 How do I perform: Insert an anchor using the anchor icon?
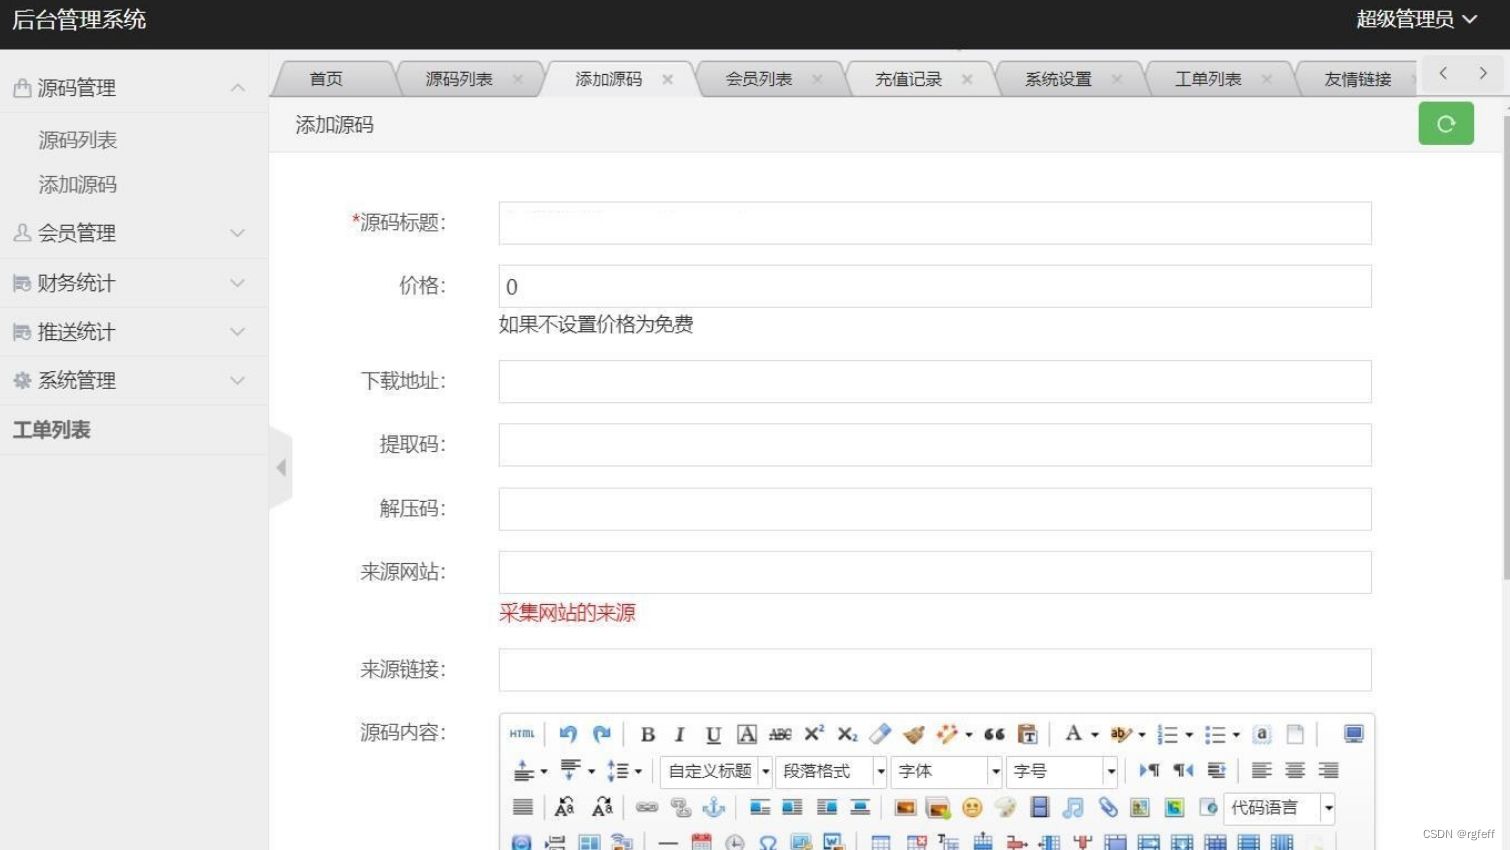(714, 806)
